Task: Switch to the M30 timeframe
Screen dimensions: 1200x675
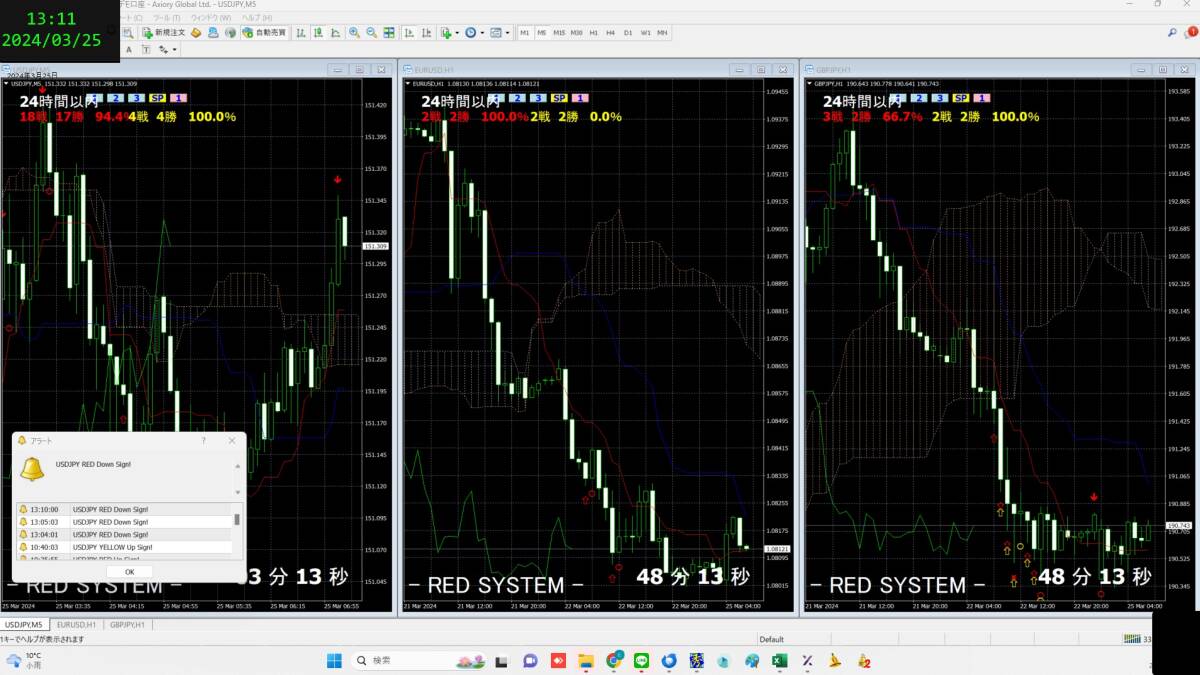Action: (577, 33)
